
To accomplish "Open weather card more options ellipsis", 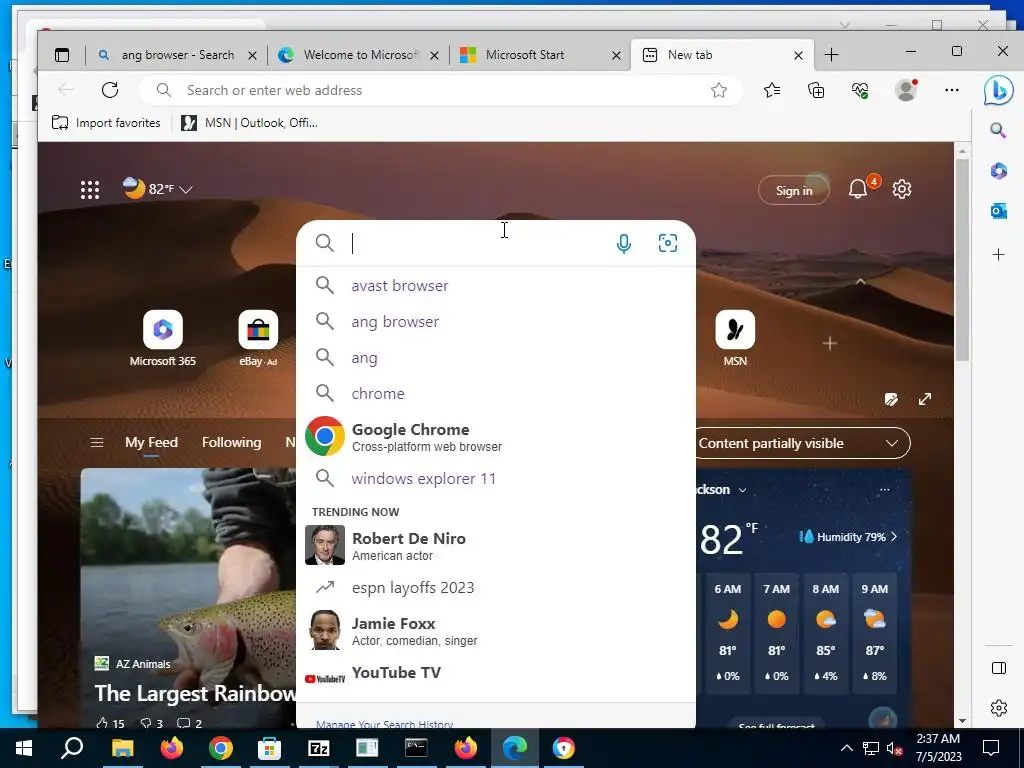I will 884,490.
